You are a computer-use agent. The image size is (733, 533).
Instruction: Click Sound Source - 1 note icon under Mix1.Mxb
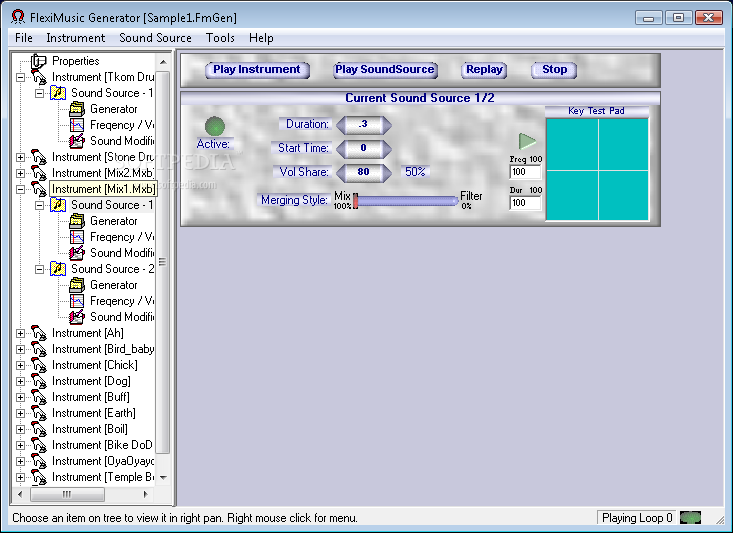[x=58, y=205]
